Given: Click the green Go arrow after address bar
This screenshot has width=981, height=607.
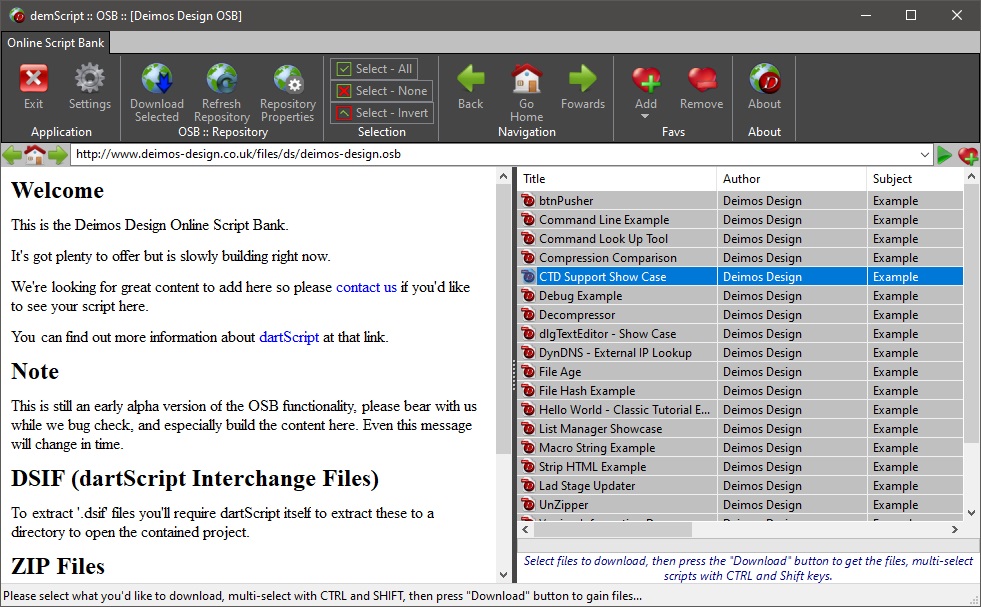Looking at the screenshot, I should pos(944,155).
